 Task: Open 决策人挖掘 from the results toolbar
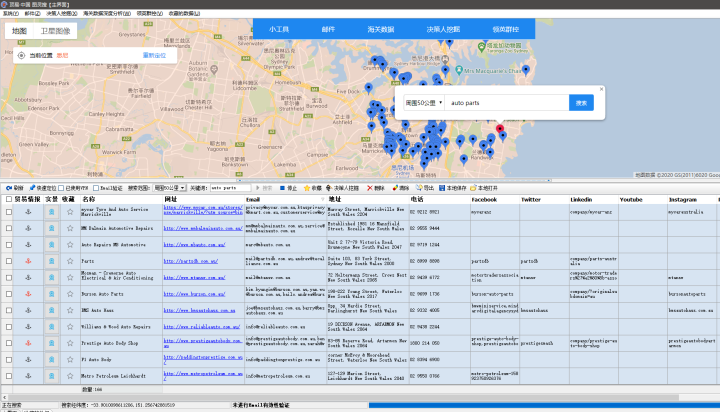pos(343,188)
